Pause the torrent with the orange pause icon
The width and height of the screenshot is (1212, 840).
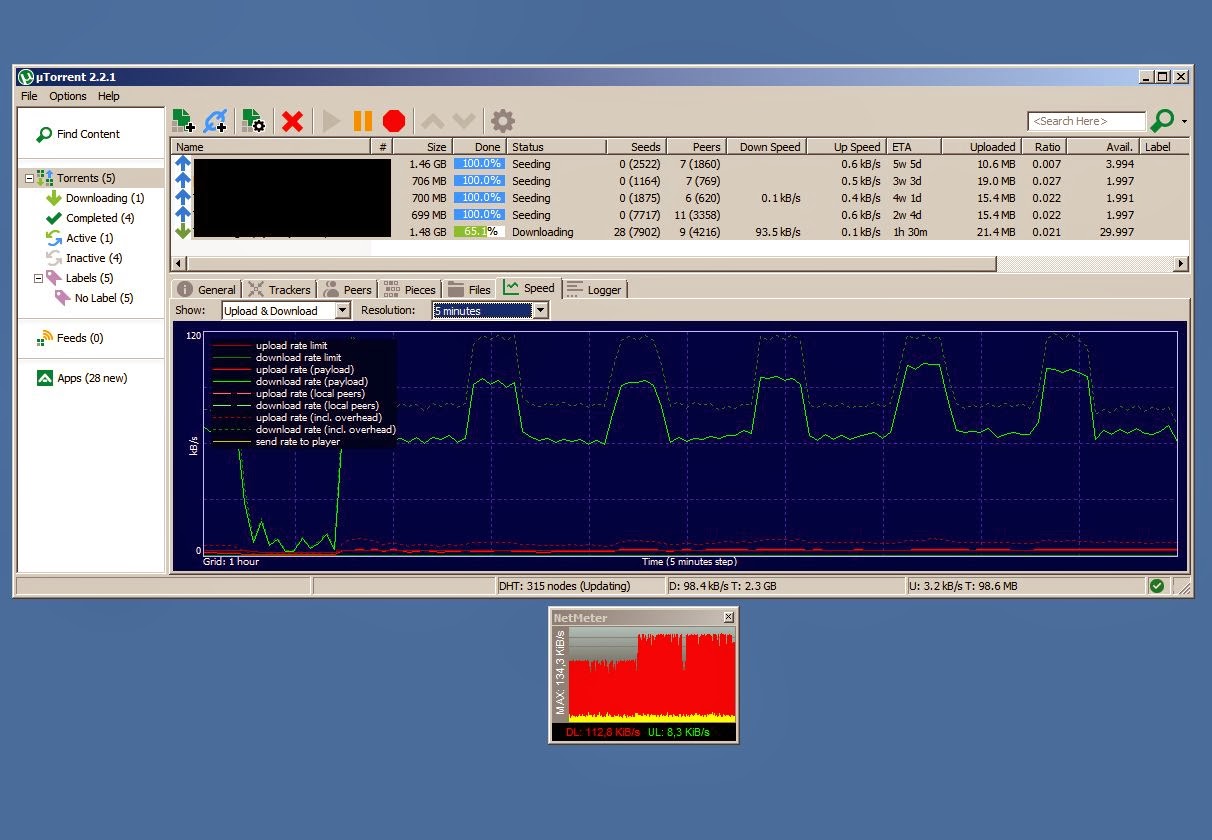363,122
